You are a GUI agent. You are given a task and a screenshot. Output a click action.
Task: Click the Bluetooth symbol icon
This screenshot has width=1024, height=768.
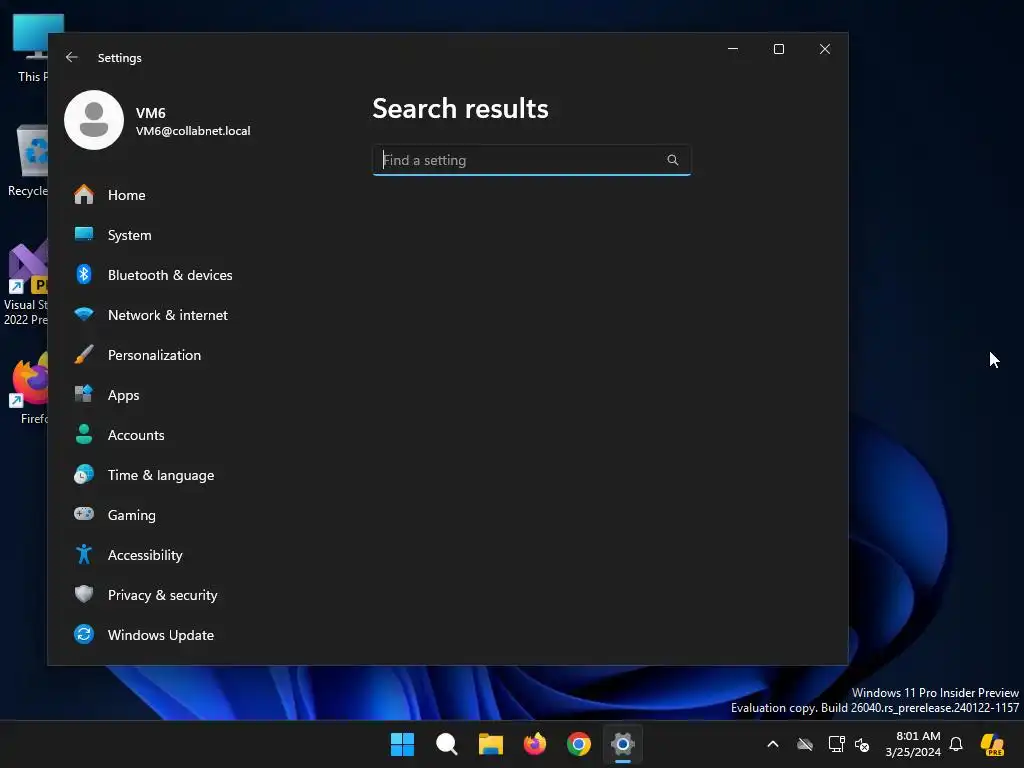(x=84, y=274)
